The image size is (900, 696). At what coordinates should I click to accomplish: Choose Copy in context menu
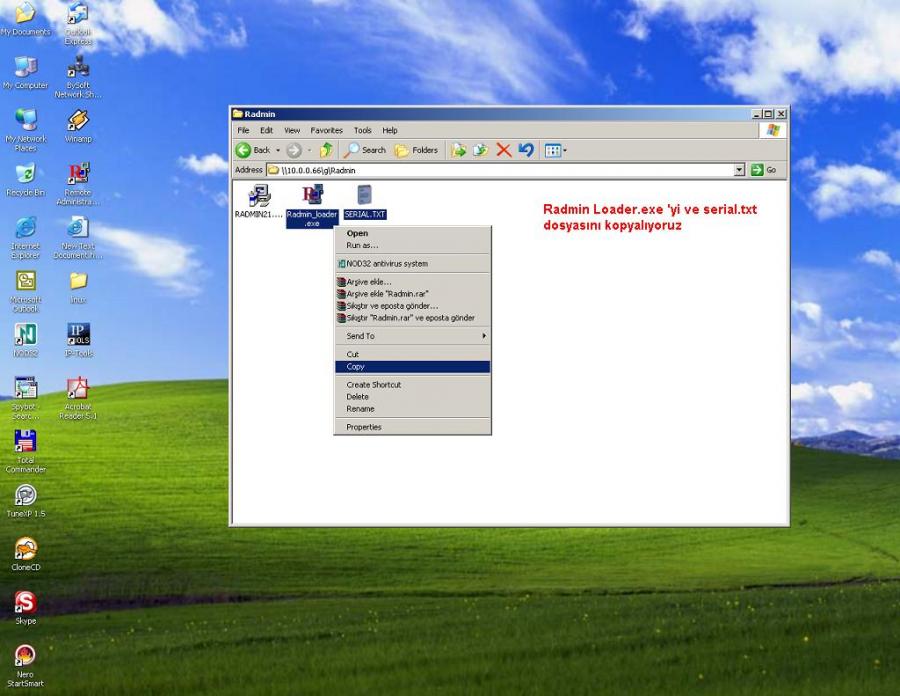click(x=412, y=367)
